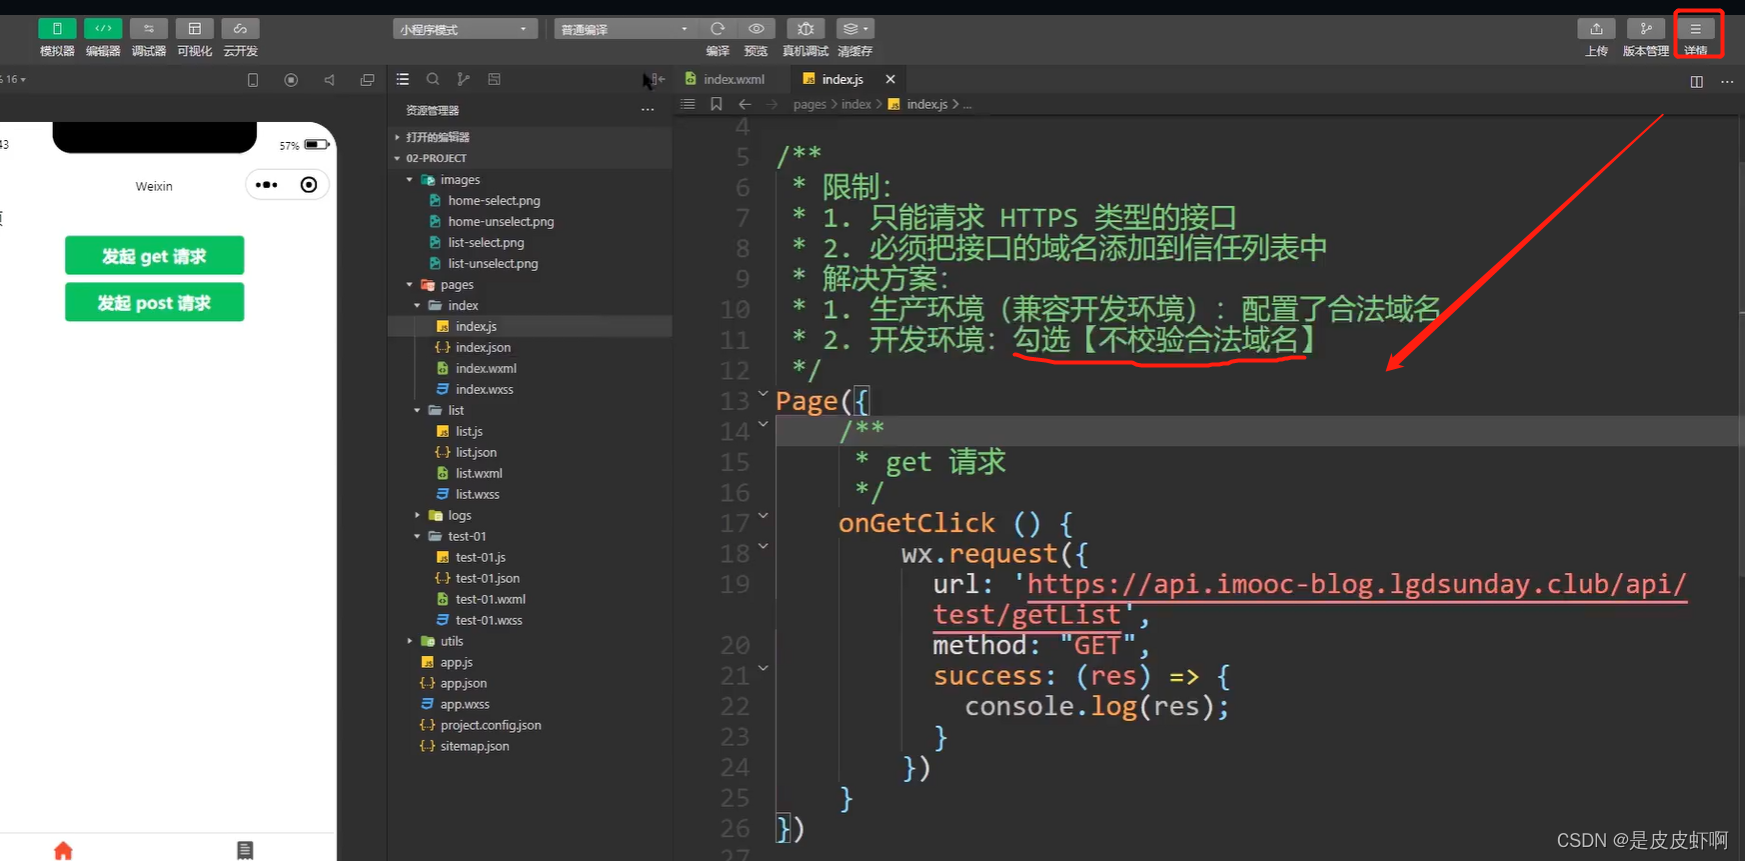Open the search icon in sidebar
1745x861 pixels.
(x=433, y=79)
